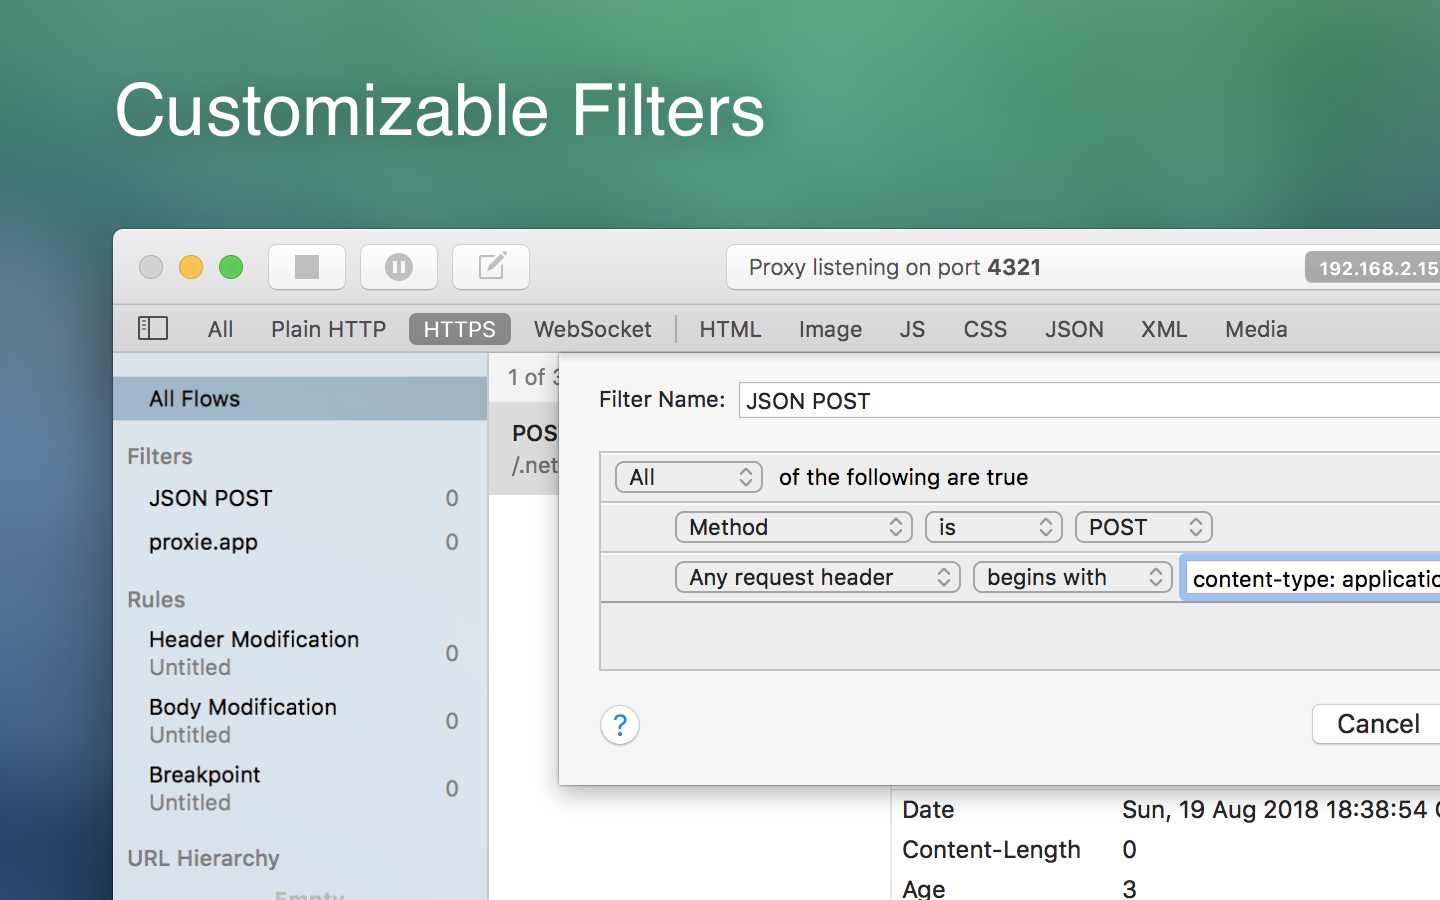
Task: Open the compose request pencil icon
Action: (x=491, y=267)
